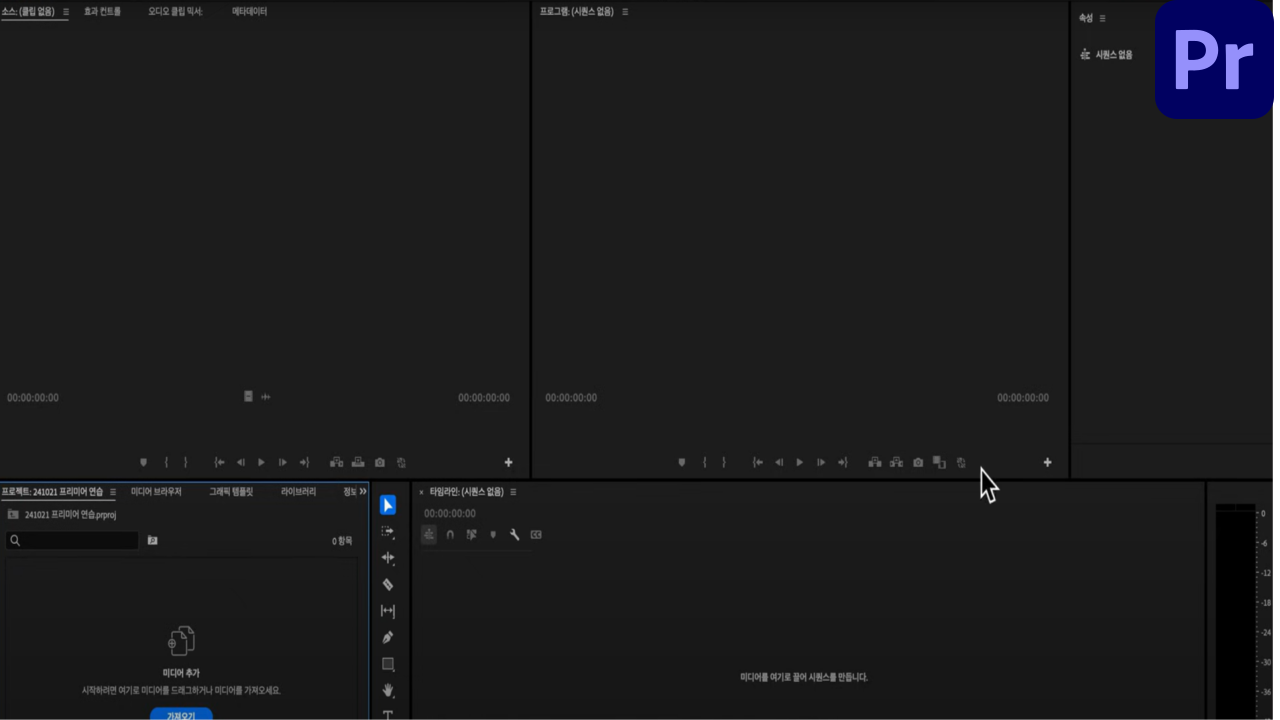Add marker in Source monitor
Image resolution: width=1280 pixels, height=720 pixels.
[x=143, y=462]
